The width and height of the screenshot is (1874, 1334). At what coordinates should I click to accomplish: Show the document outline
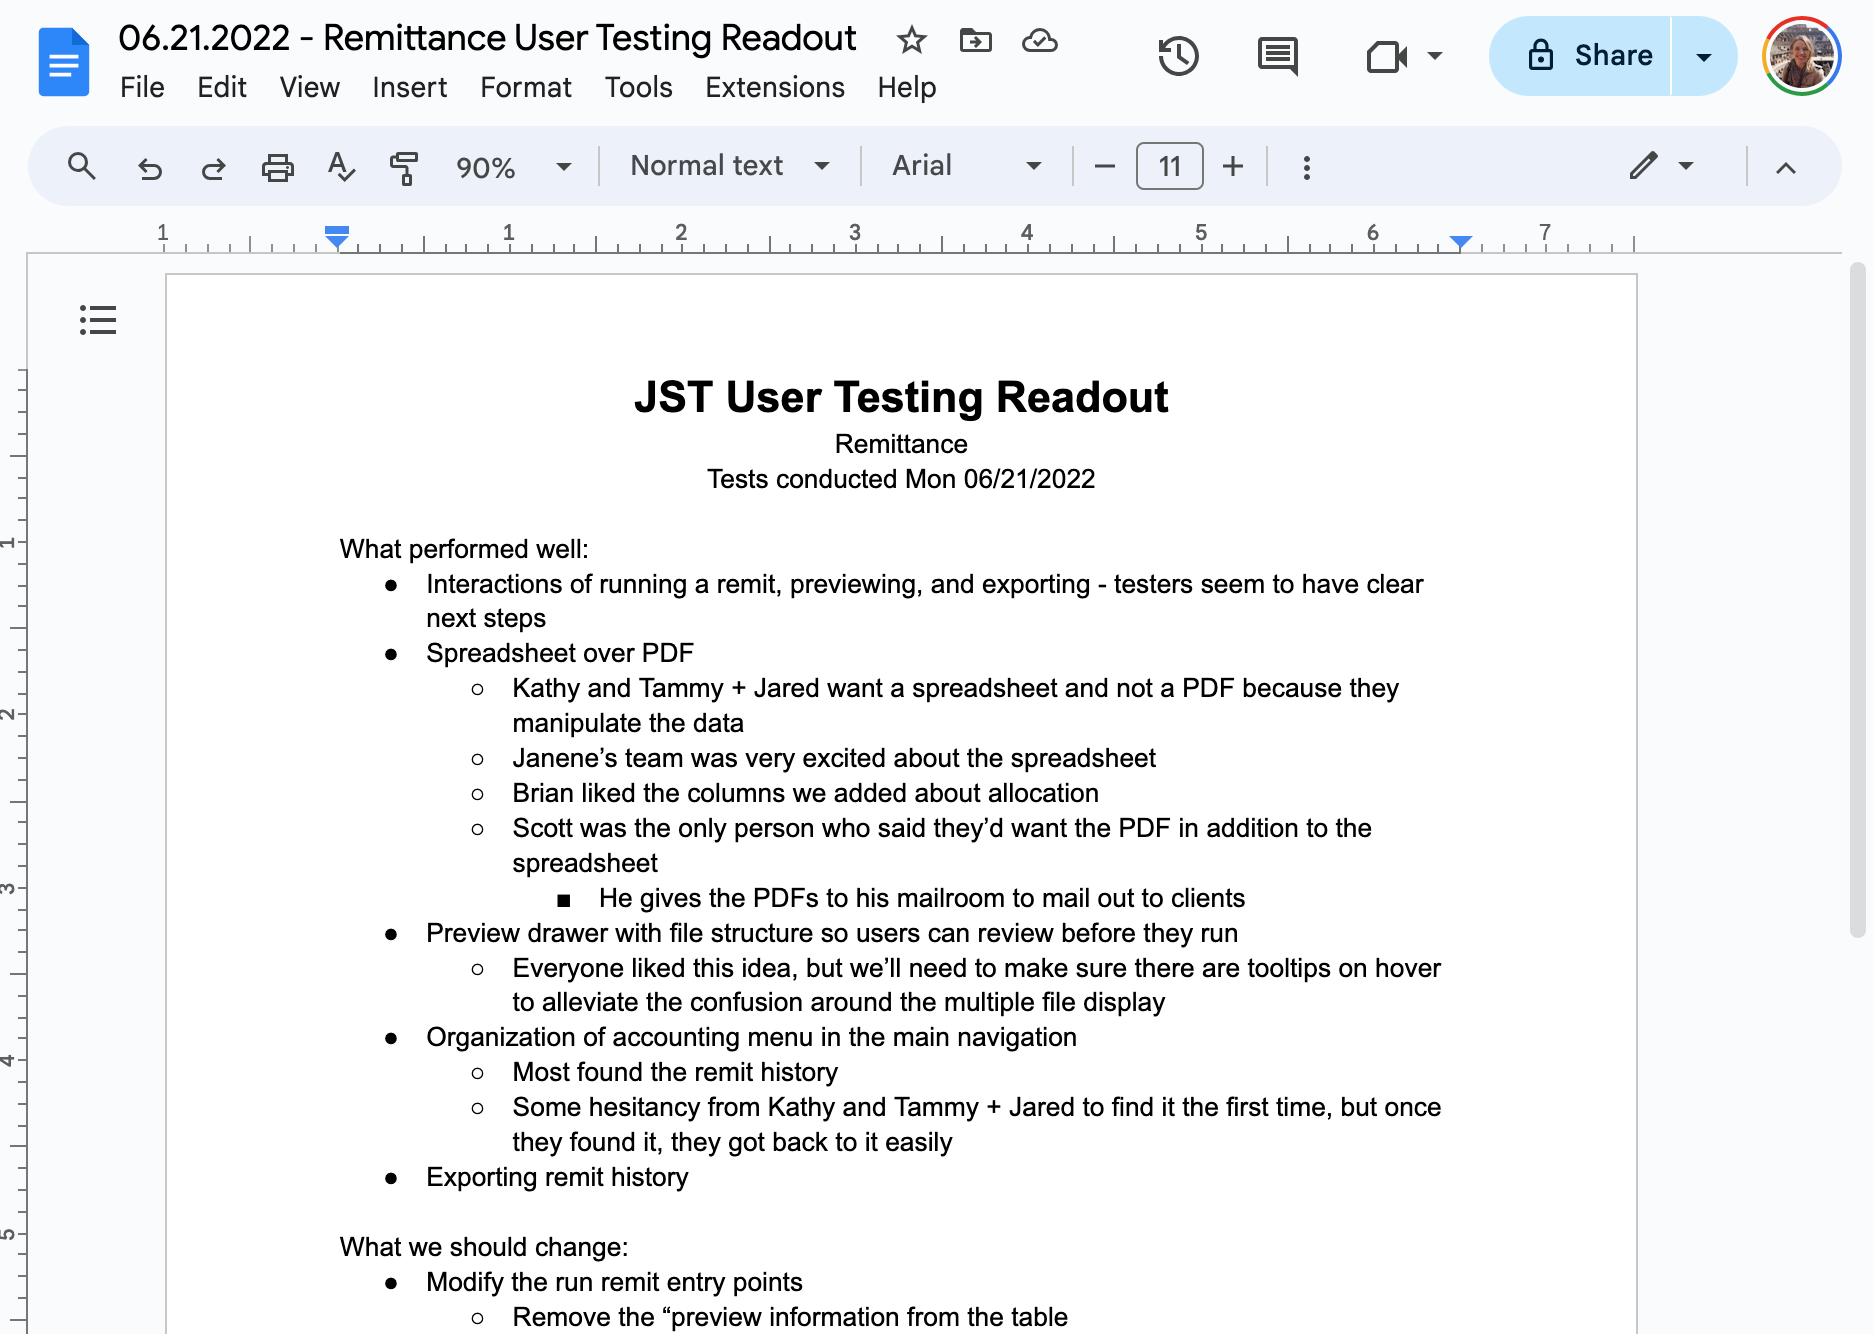[x=98, y=320]
